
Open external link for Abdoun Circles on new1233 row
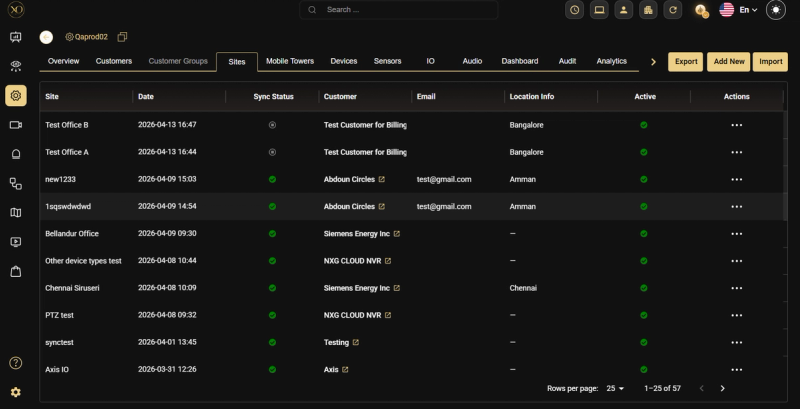click(x=382, y=180)
